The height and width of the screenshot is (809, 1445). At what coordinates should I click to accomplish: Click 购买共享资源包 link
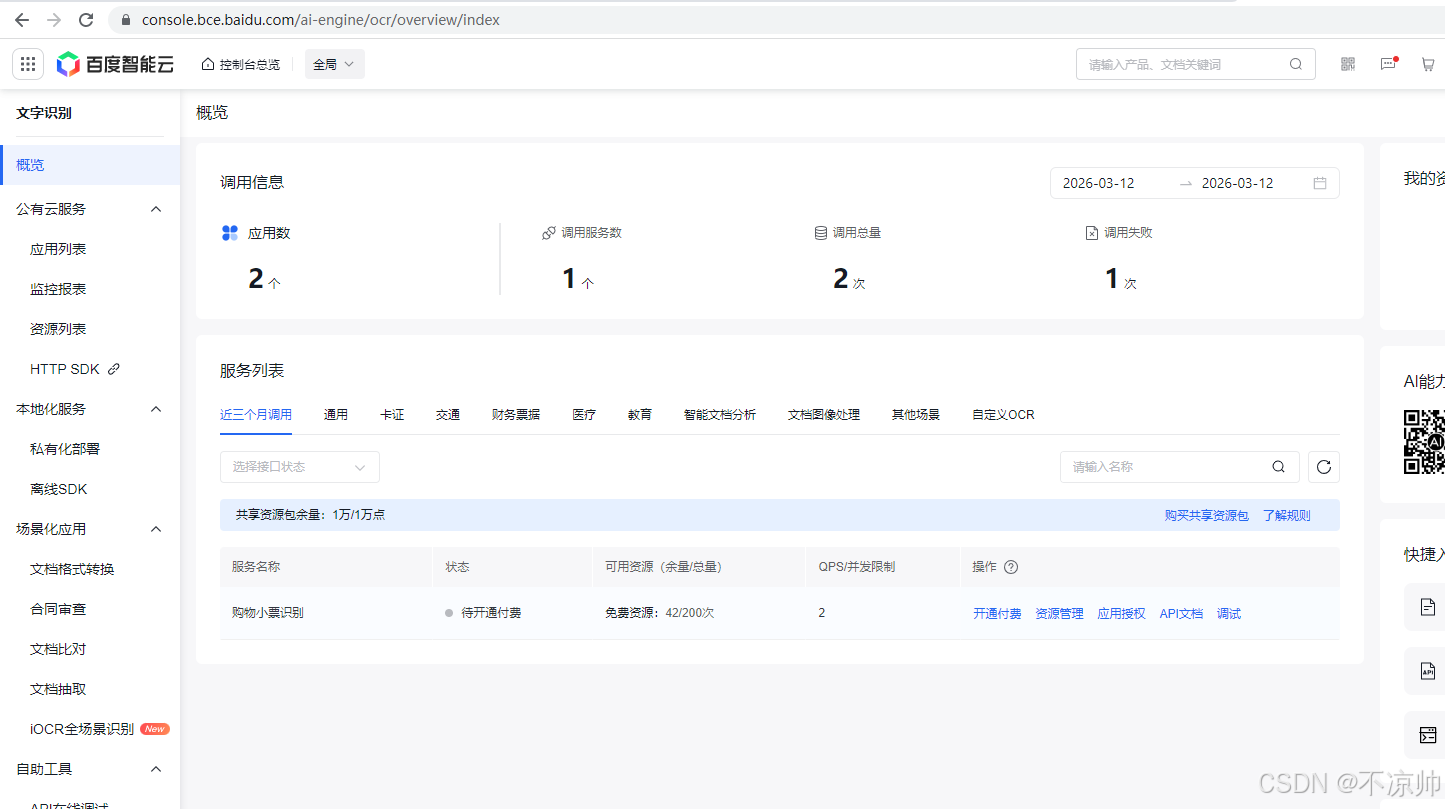tap(1206, 516)
